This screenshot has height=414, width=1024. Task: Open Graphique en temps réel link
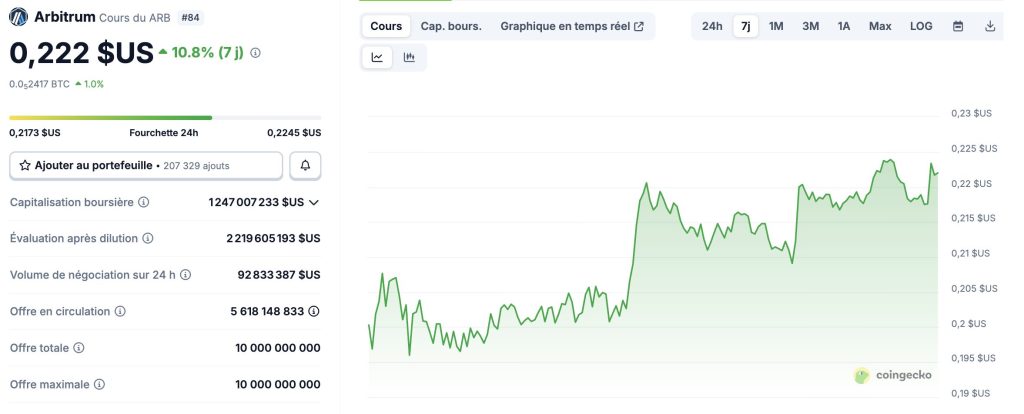[x=572, y=26]
